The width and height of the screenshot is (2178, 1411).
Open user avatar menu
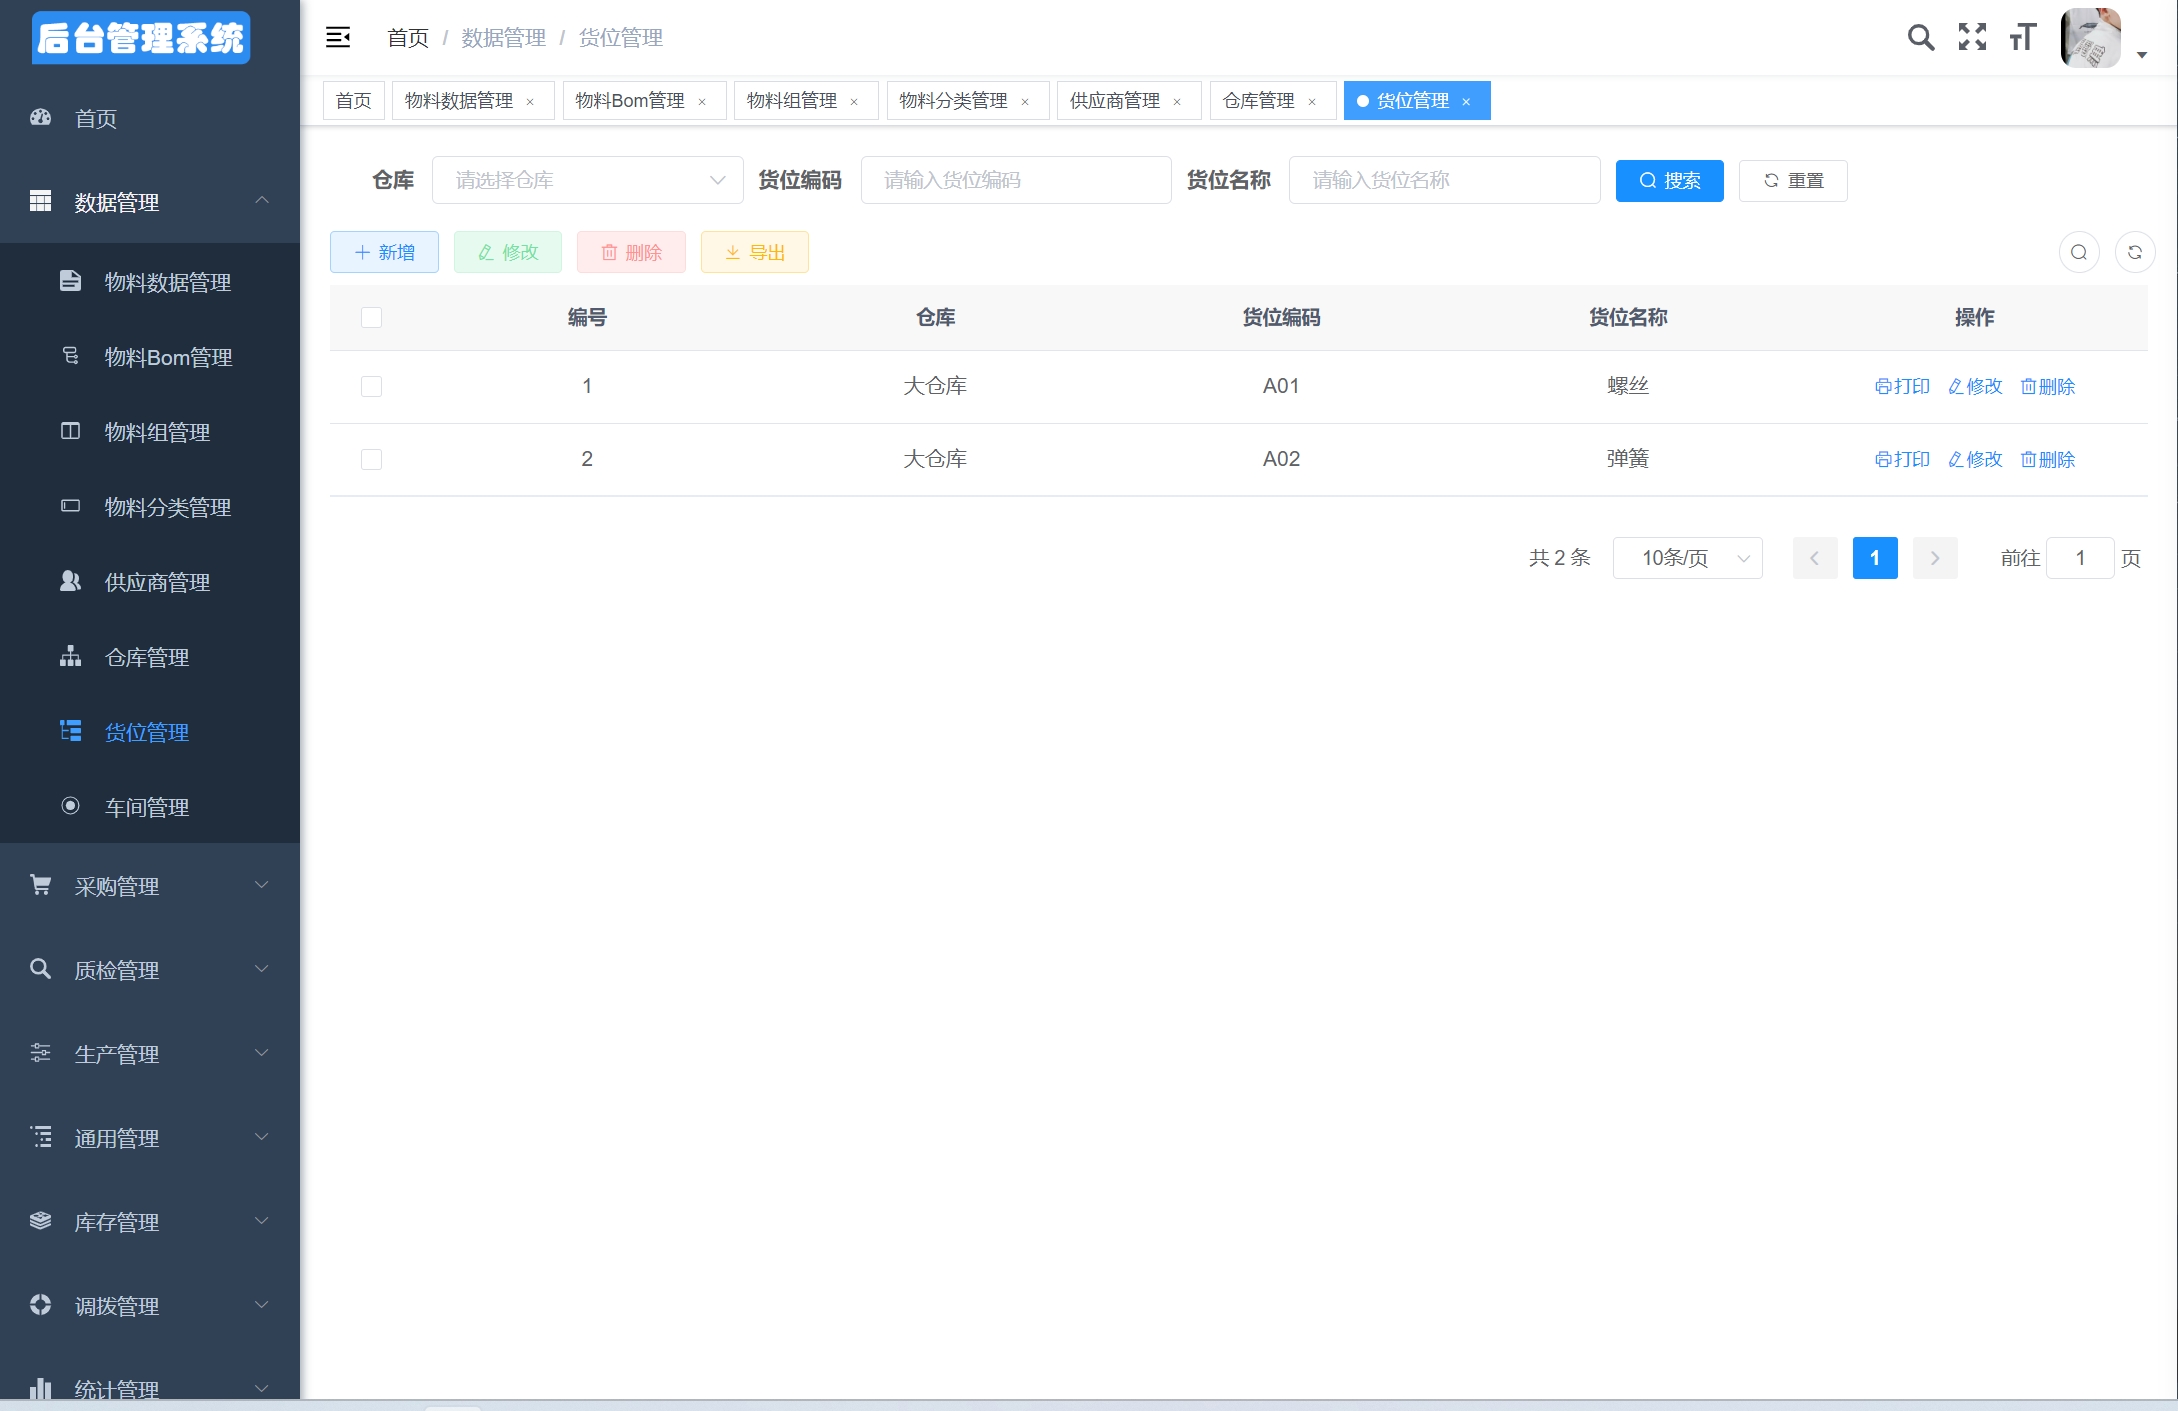(2091, 38)
